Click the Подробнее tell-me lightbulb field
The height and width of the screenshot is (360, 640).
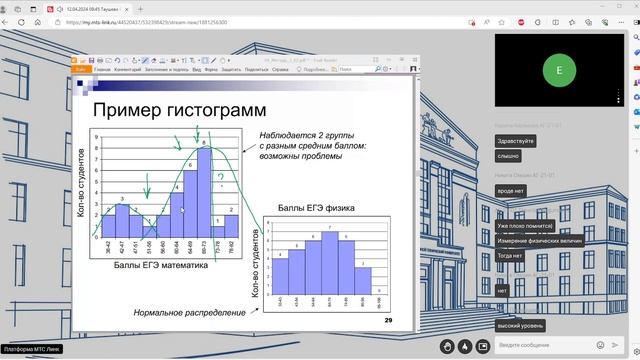pos(312,69)
